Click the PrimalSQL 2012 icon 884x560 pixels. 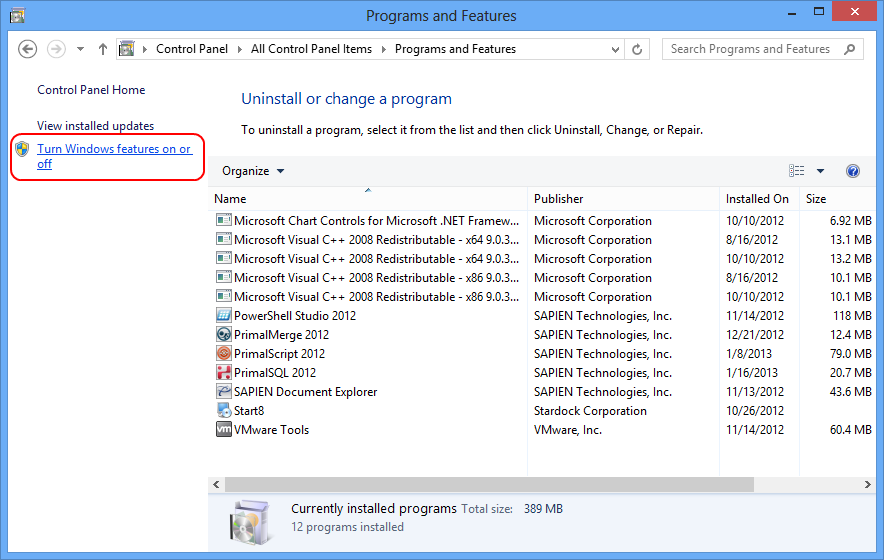224,372
